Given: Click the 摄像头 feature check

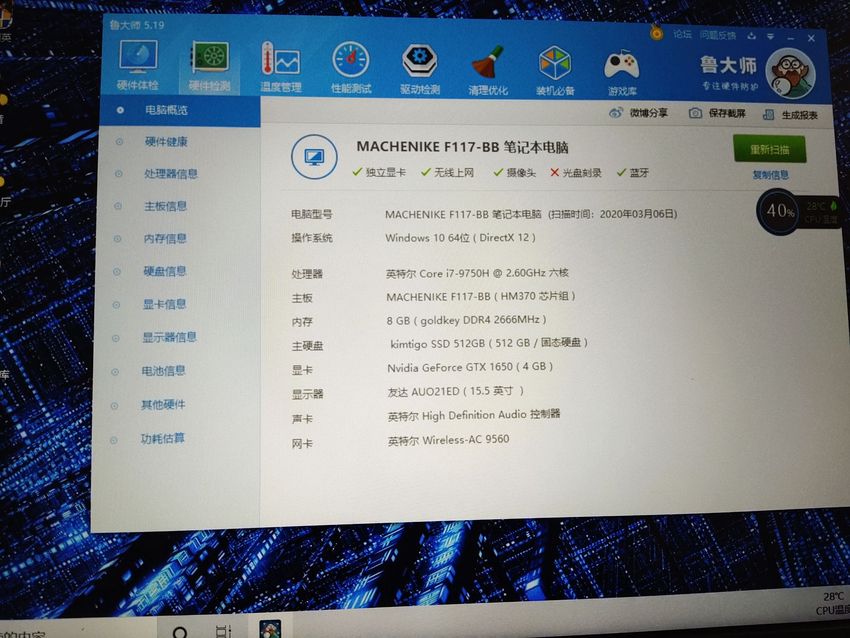Looking at the screenshot, I should (x=514, y=172).
